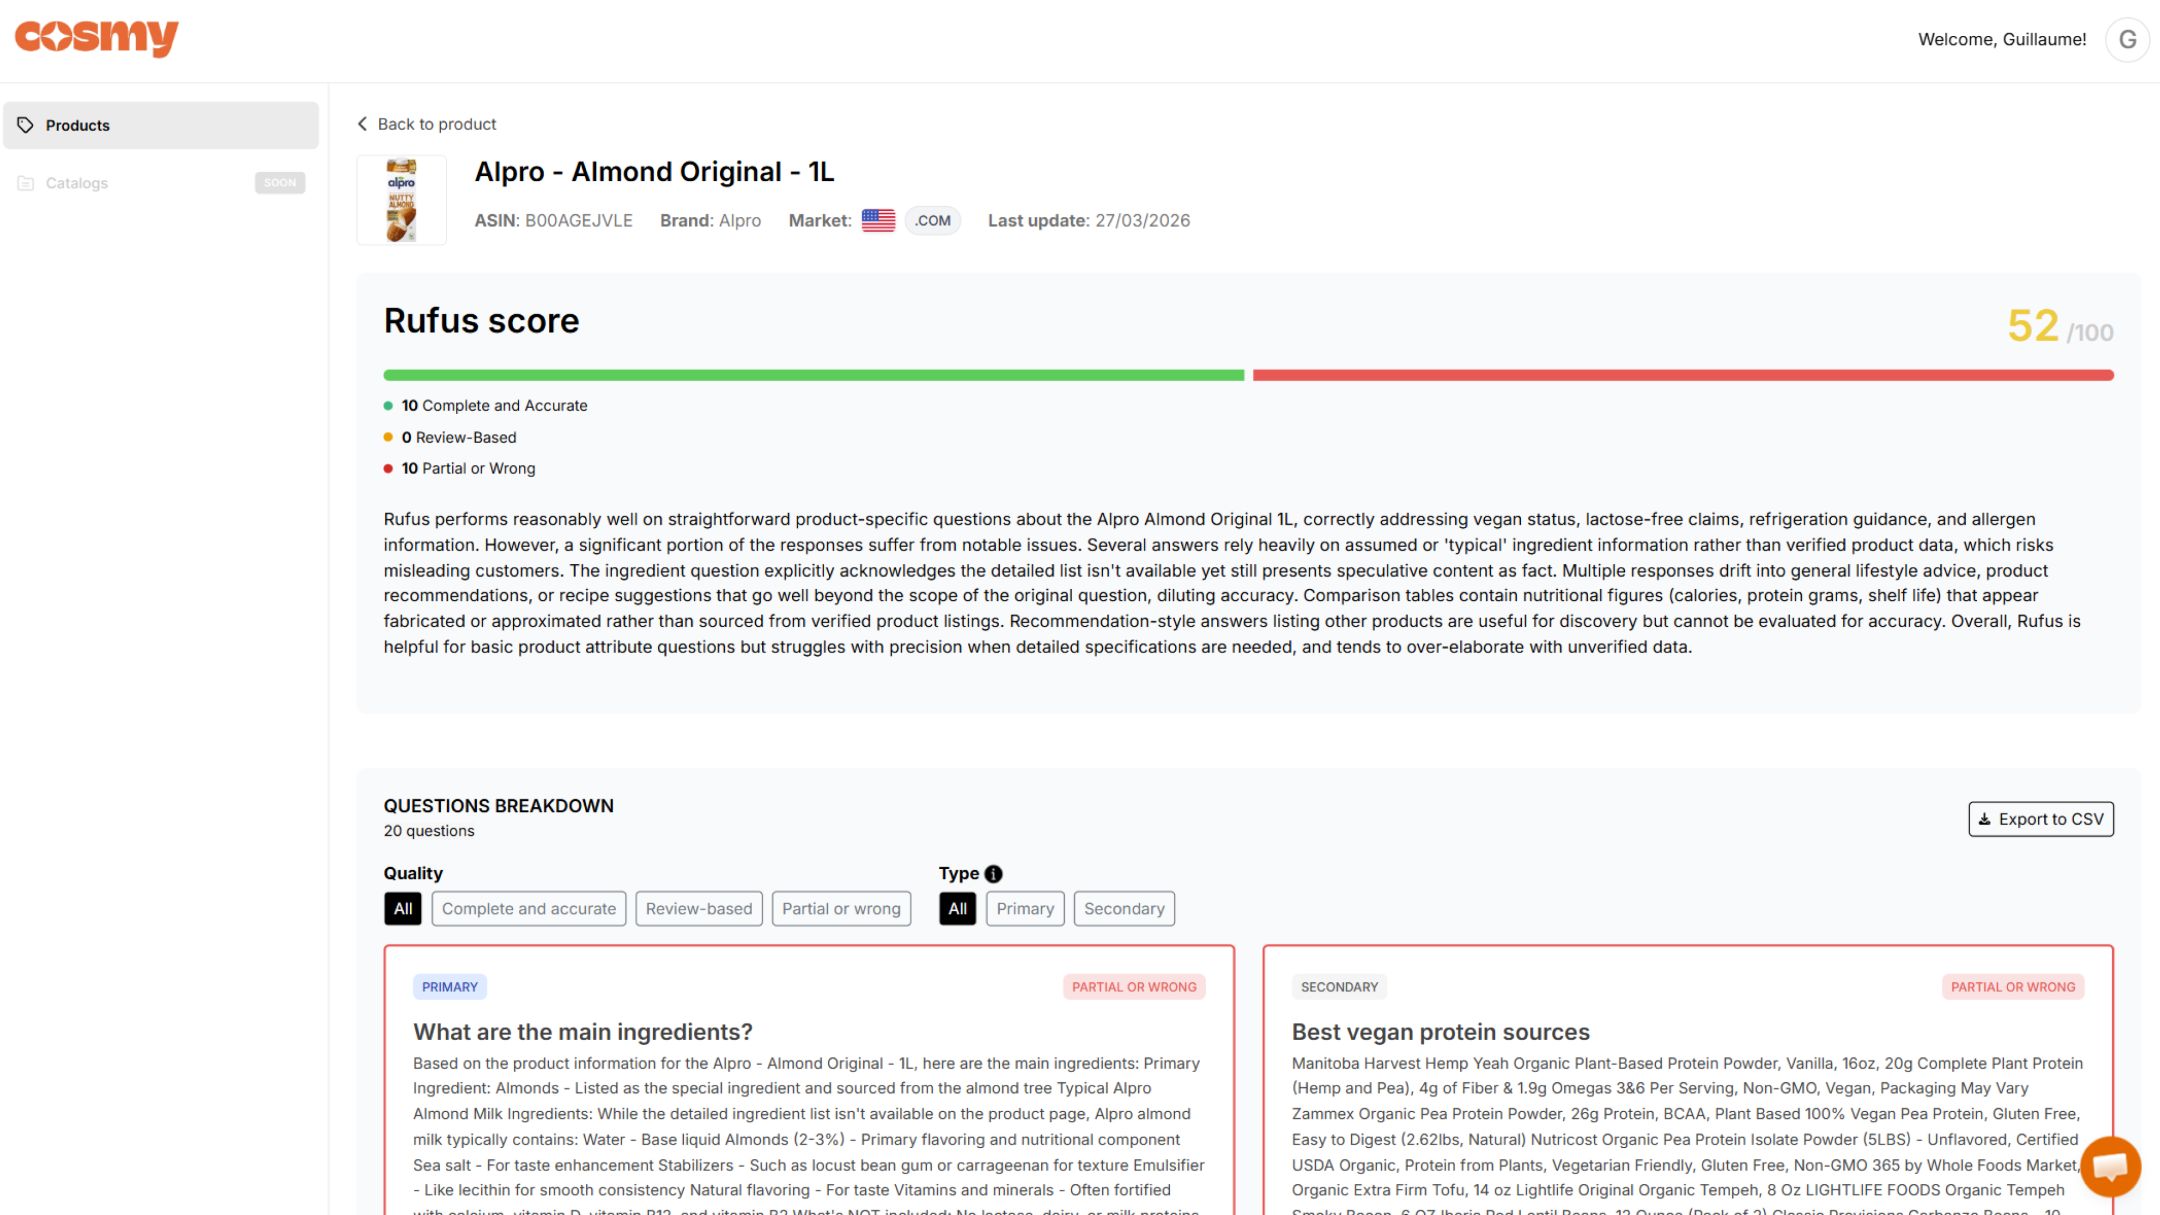Click the .COM marketplace badge
2160x1215 pixels.
931,220
